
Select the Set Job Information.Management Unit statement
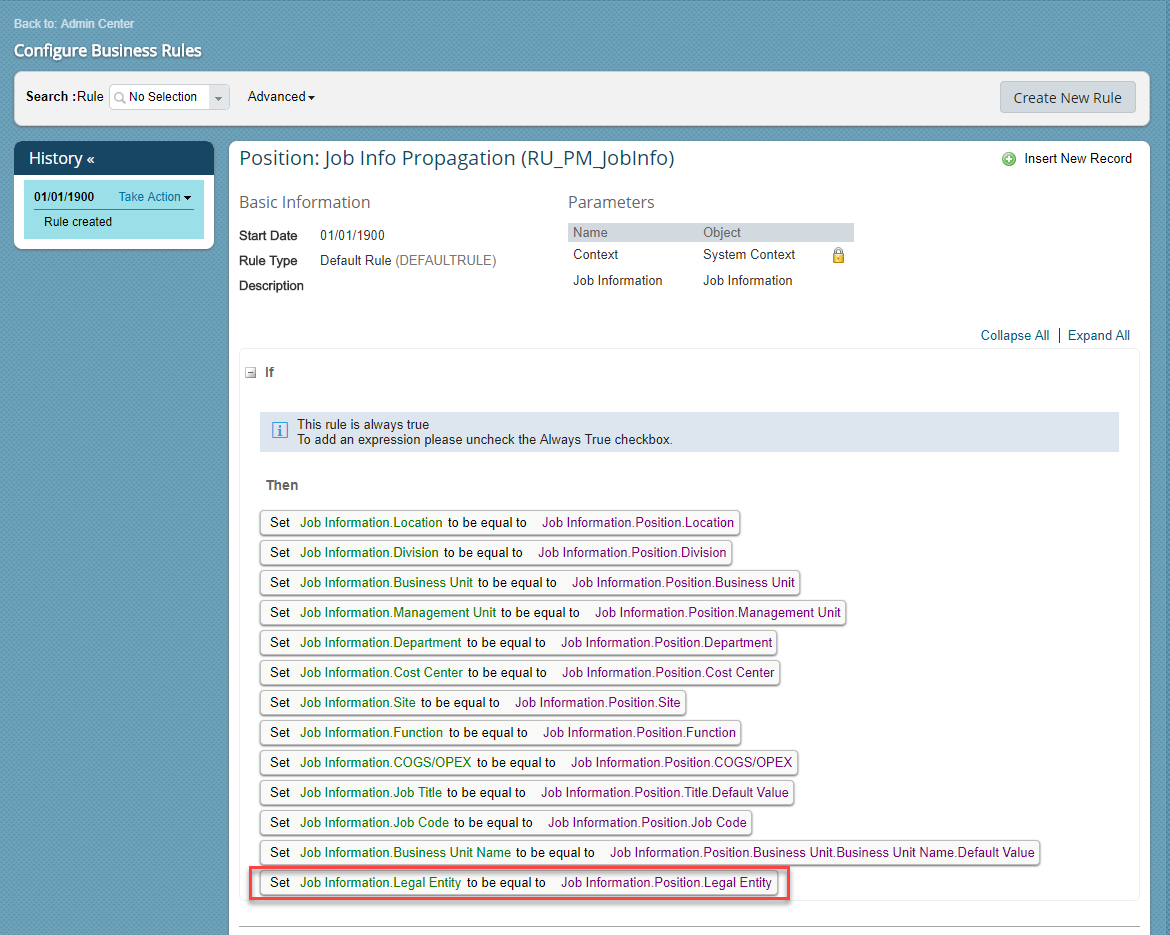pyautogui.click(x=553, y=613)
